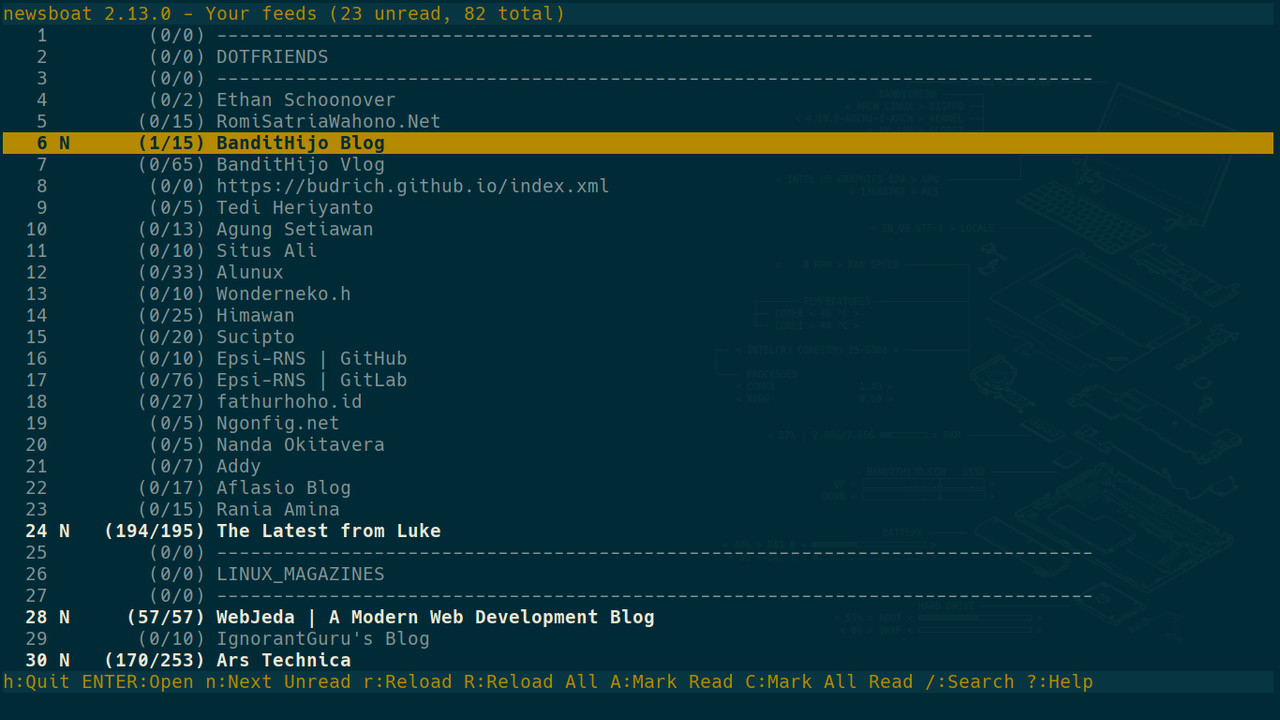
Task: Select the RomiSatriaWahono.Net feed
Action: click(328, 121)
